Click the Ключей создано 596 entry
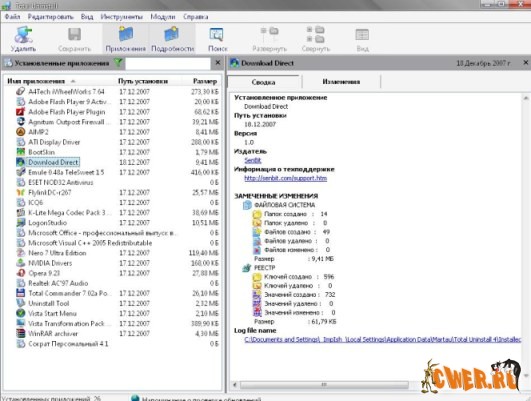The image size is (531, 401). (293, 277)
